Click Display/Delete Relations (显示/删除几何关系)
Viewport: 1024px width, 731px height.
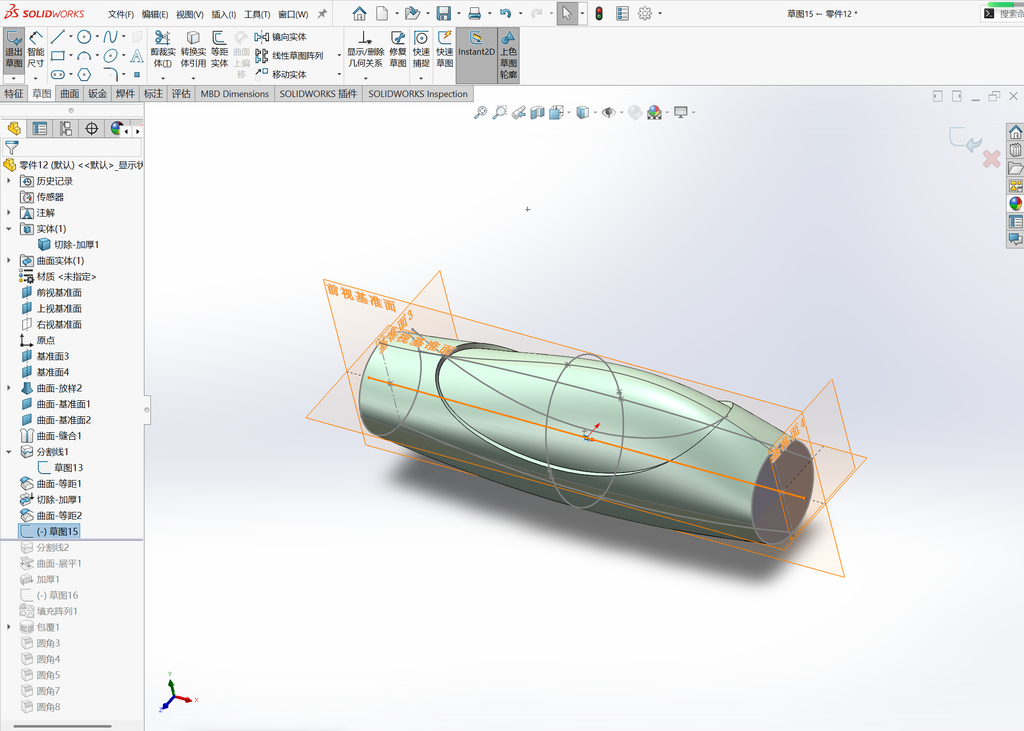pos(365,50)
